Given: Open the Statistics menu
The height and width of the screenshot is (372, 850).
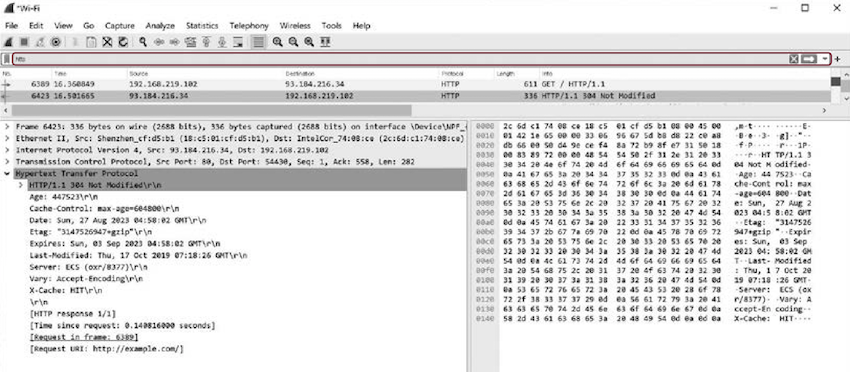Looking at the screenshot, I should tap(202, 25).
